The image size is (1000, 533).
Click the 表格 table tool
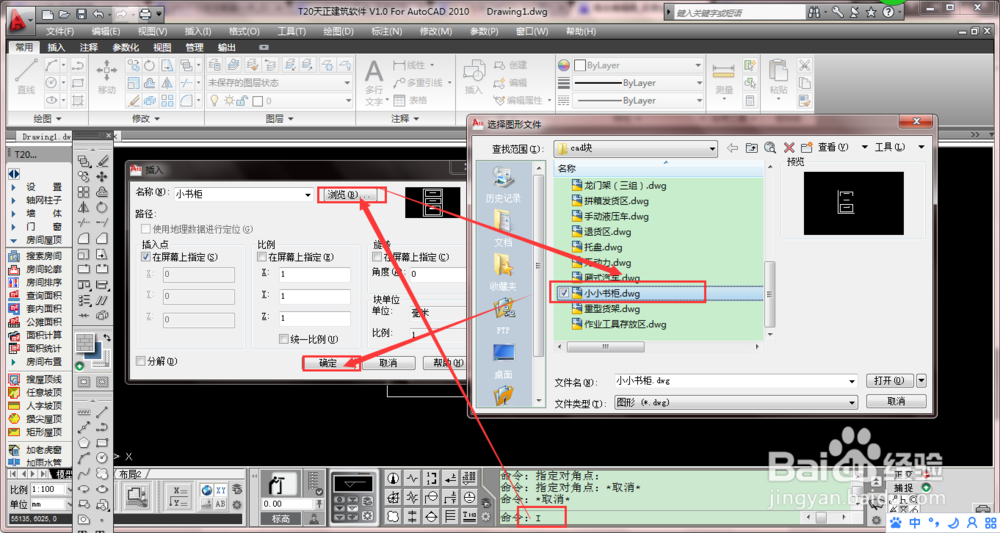click(410, 100)
